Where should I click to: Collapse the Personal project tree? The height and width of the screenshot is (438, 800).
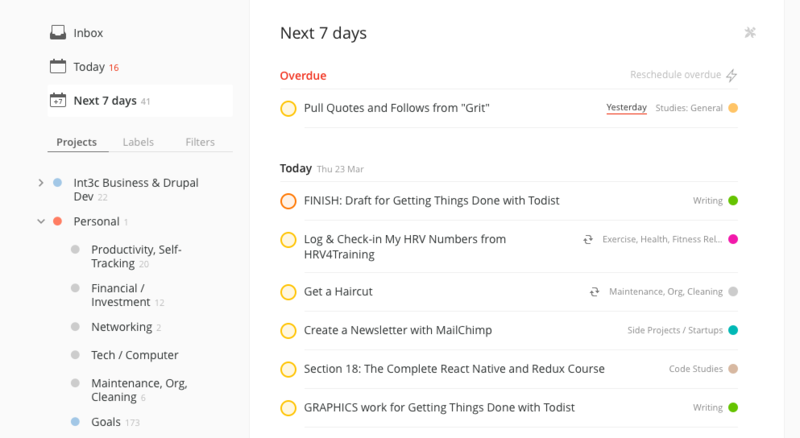pyautogui.click(x=40, y=221)
